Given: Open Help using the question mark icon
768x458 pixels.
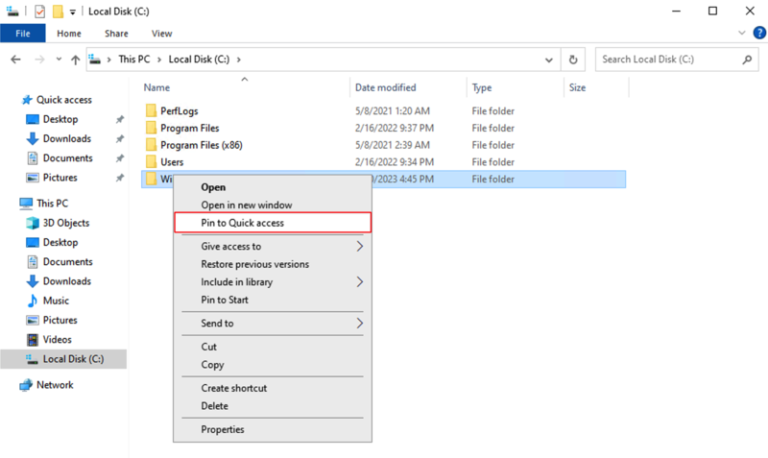Looking at the screenshot, I should tap(756, 33).
